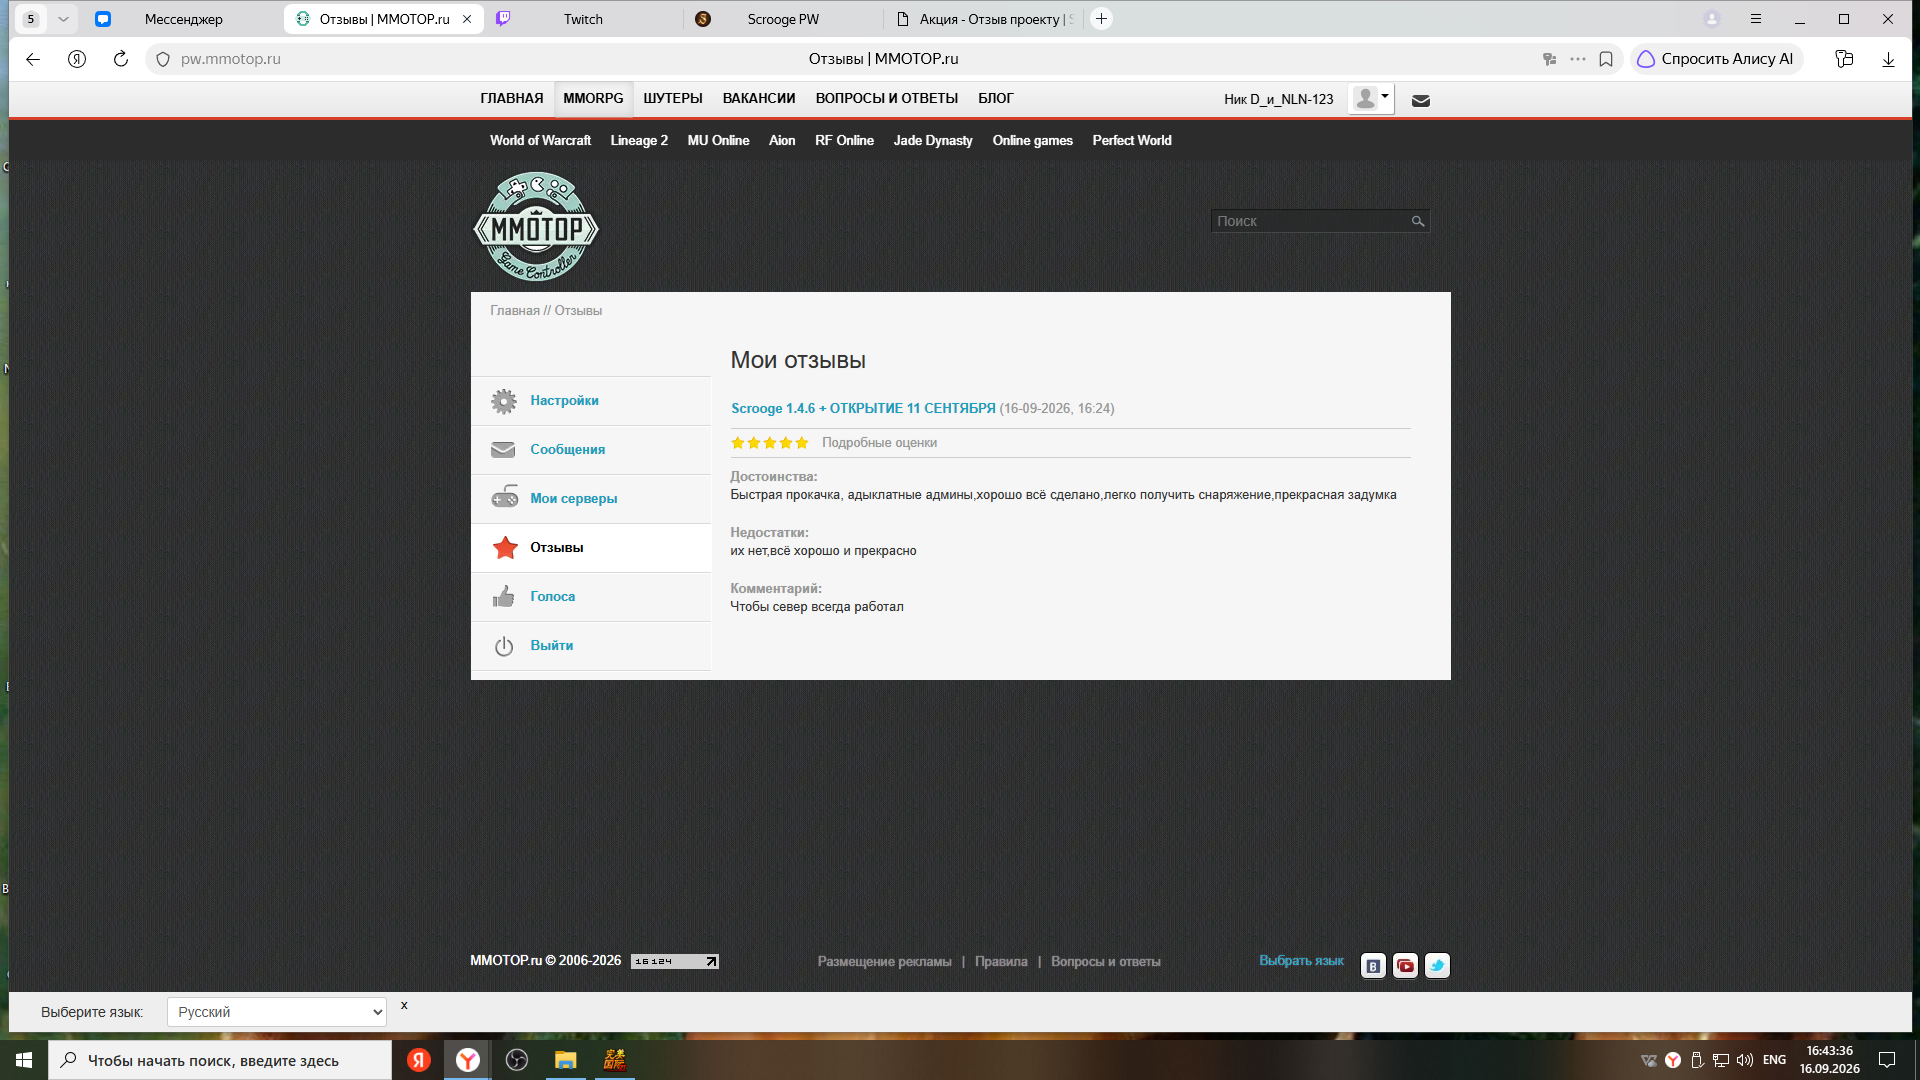Image resolution: width=1920 pixels, height=1080 pixels.
Task: Click the Windows Start button
Action: tap(24, 1060)
